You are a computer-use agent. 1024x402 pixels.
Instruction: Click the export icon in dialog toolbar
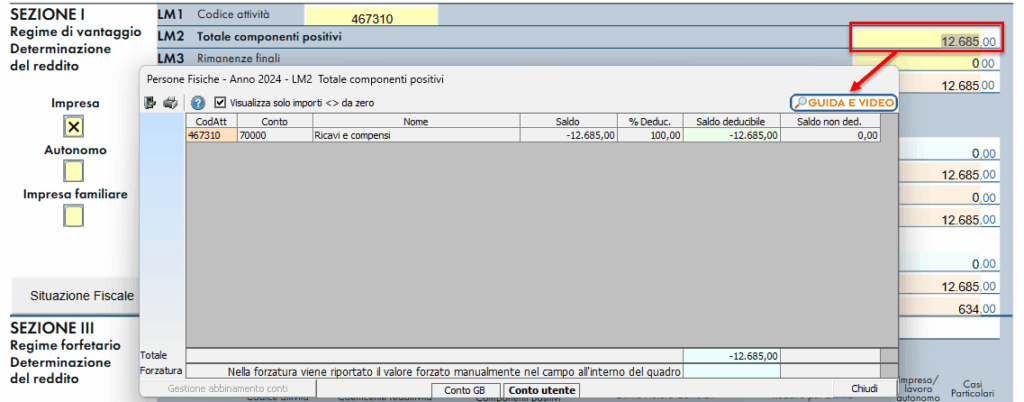tap(151, 102)
